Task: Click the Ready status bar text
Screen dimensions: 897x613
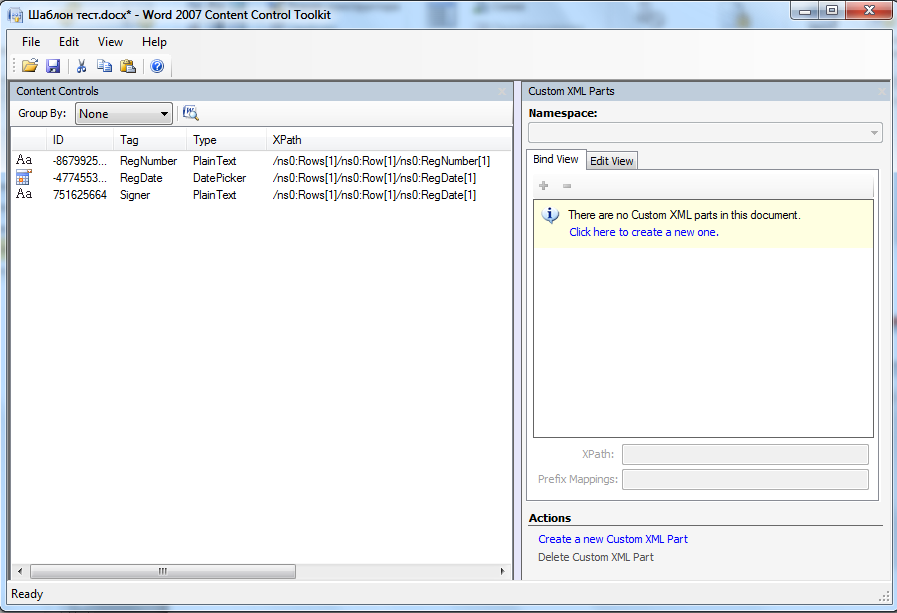Action: [27, 594]
